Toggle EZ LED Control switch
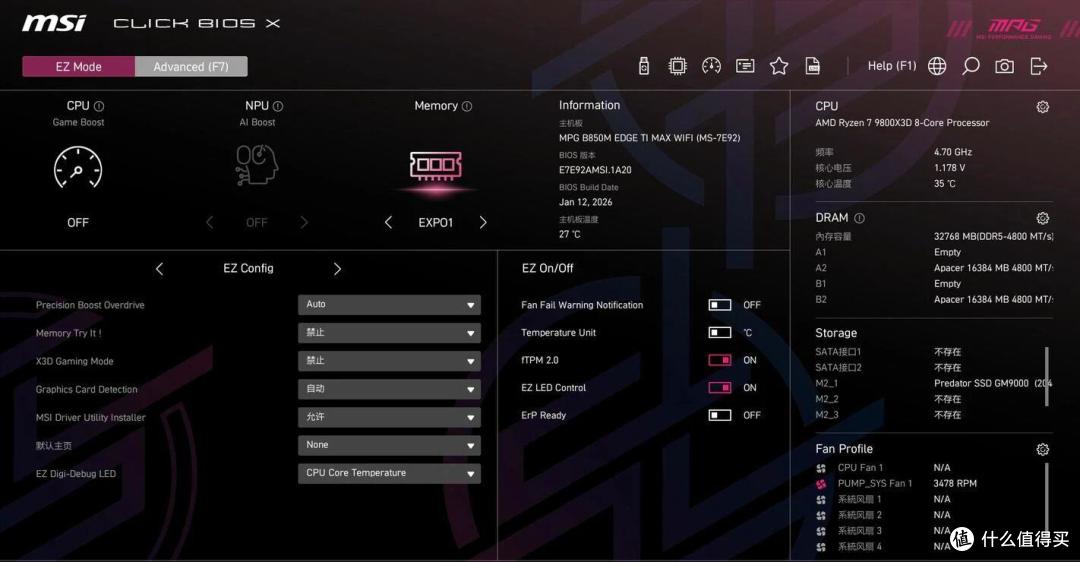Screen dimensions: 1080x562 (720, 387)
